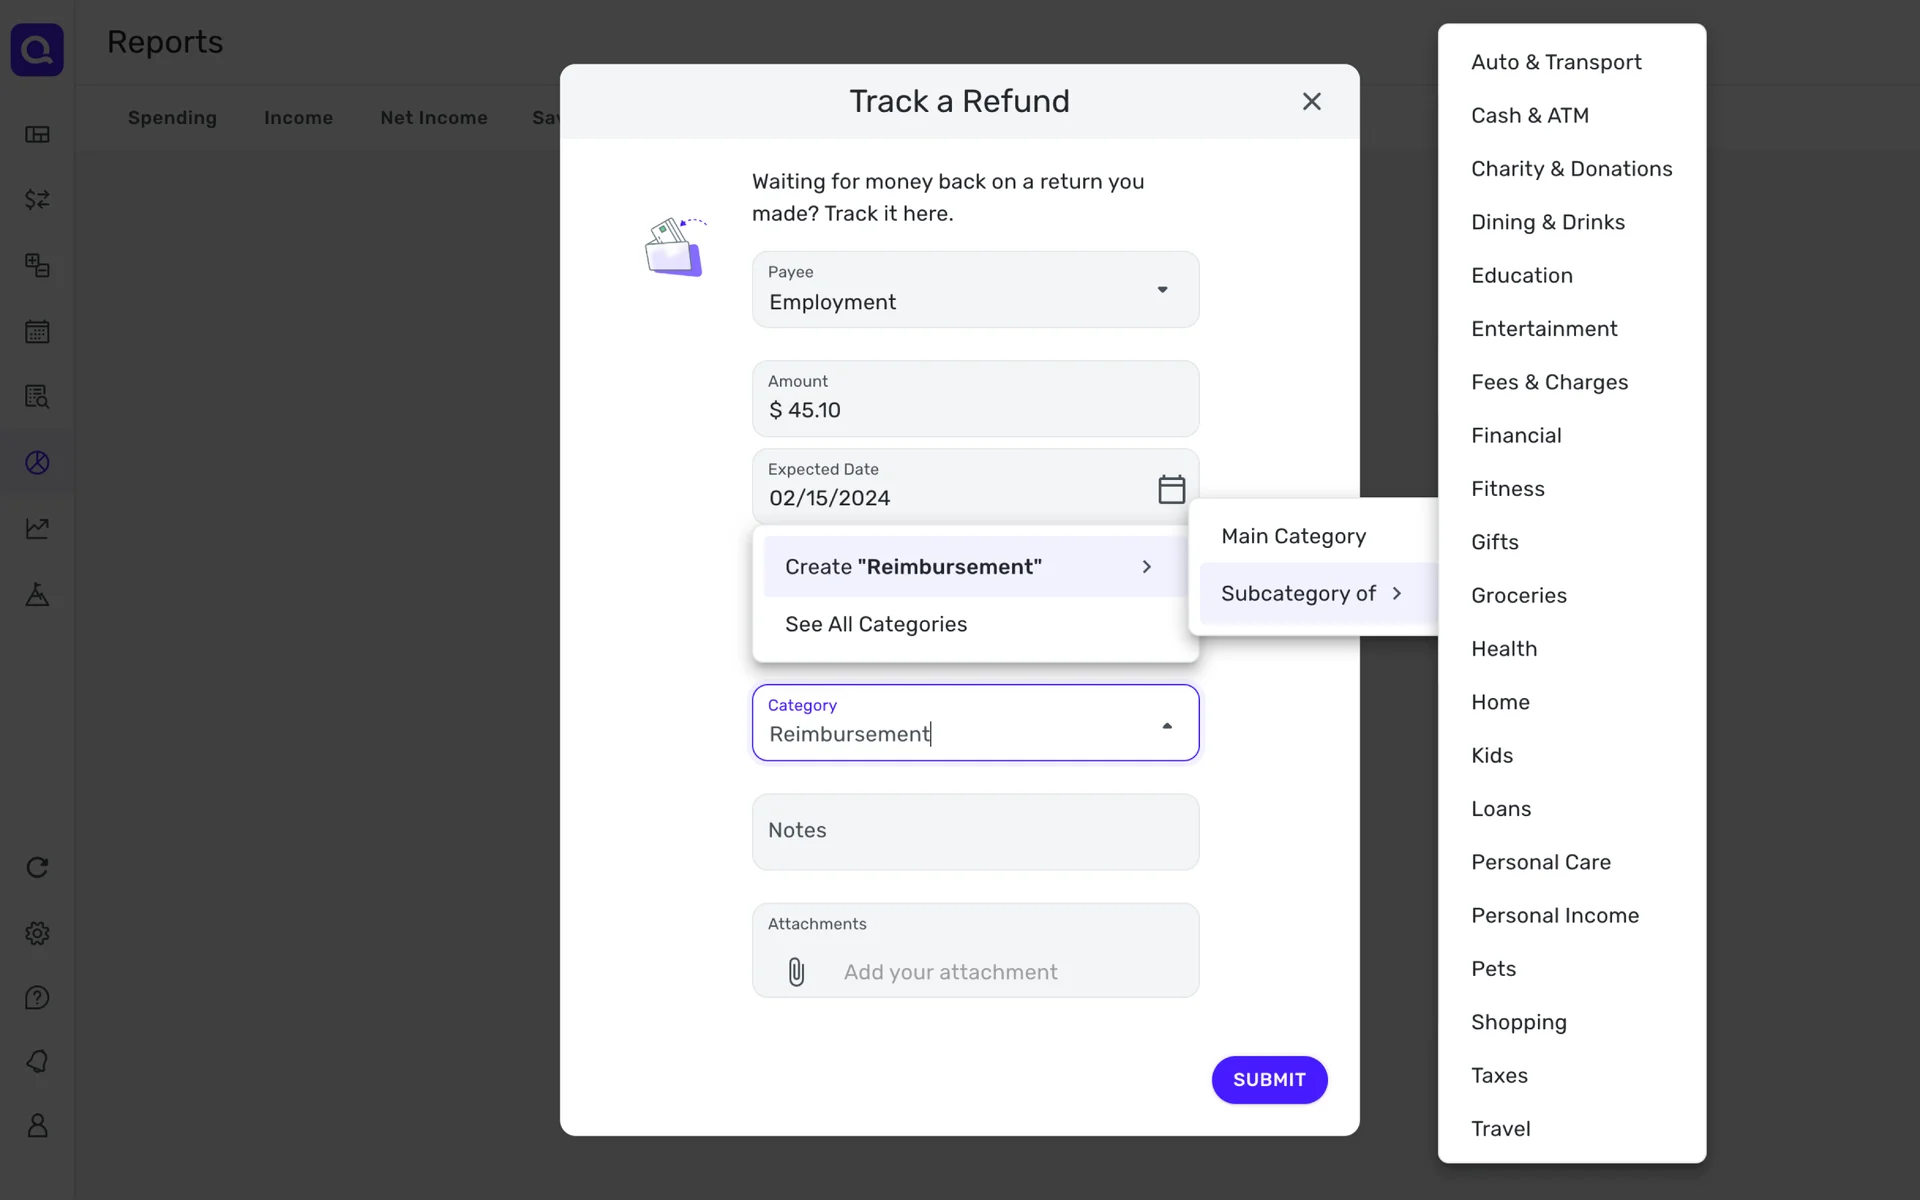Open the settings gear in sidebar
Viewport: 1920px width, 1200px height.
point(37,933)
